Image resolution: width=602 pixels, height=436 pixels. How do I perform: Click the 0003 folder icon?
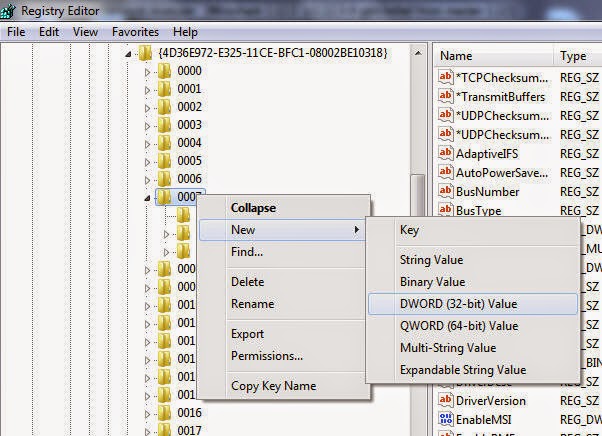(x=164, y=125)
